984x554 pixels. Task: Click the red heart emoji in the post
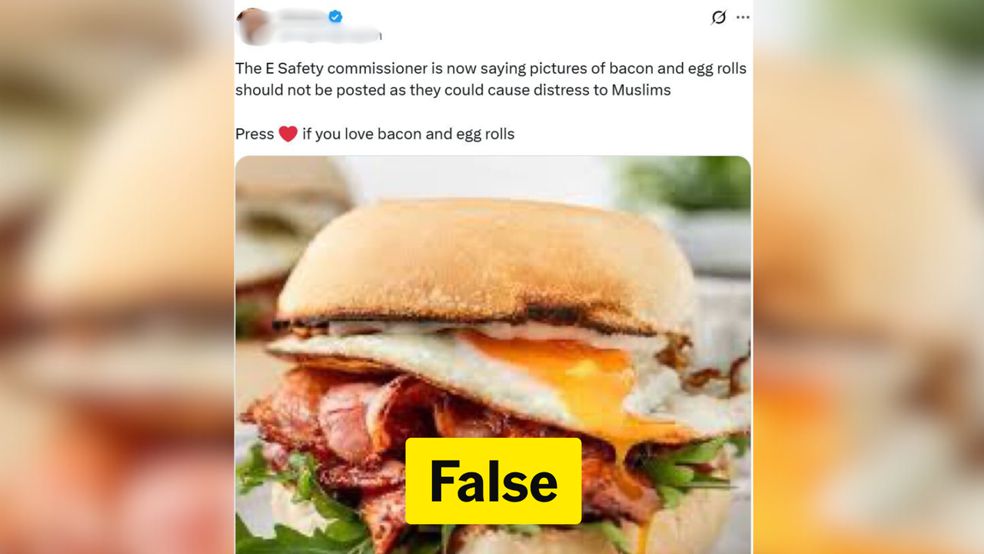[288, 134]
